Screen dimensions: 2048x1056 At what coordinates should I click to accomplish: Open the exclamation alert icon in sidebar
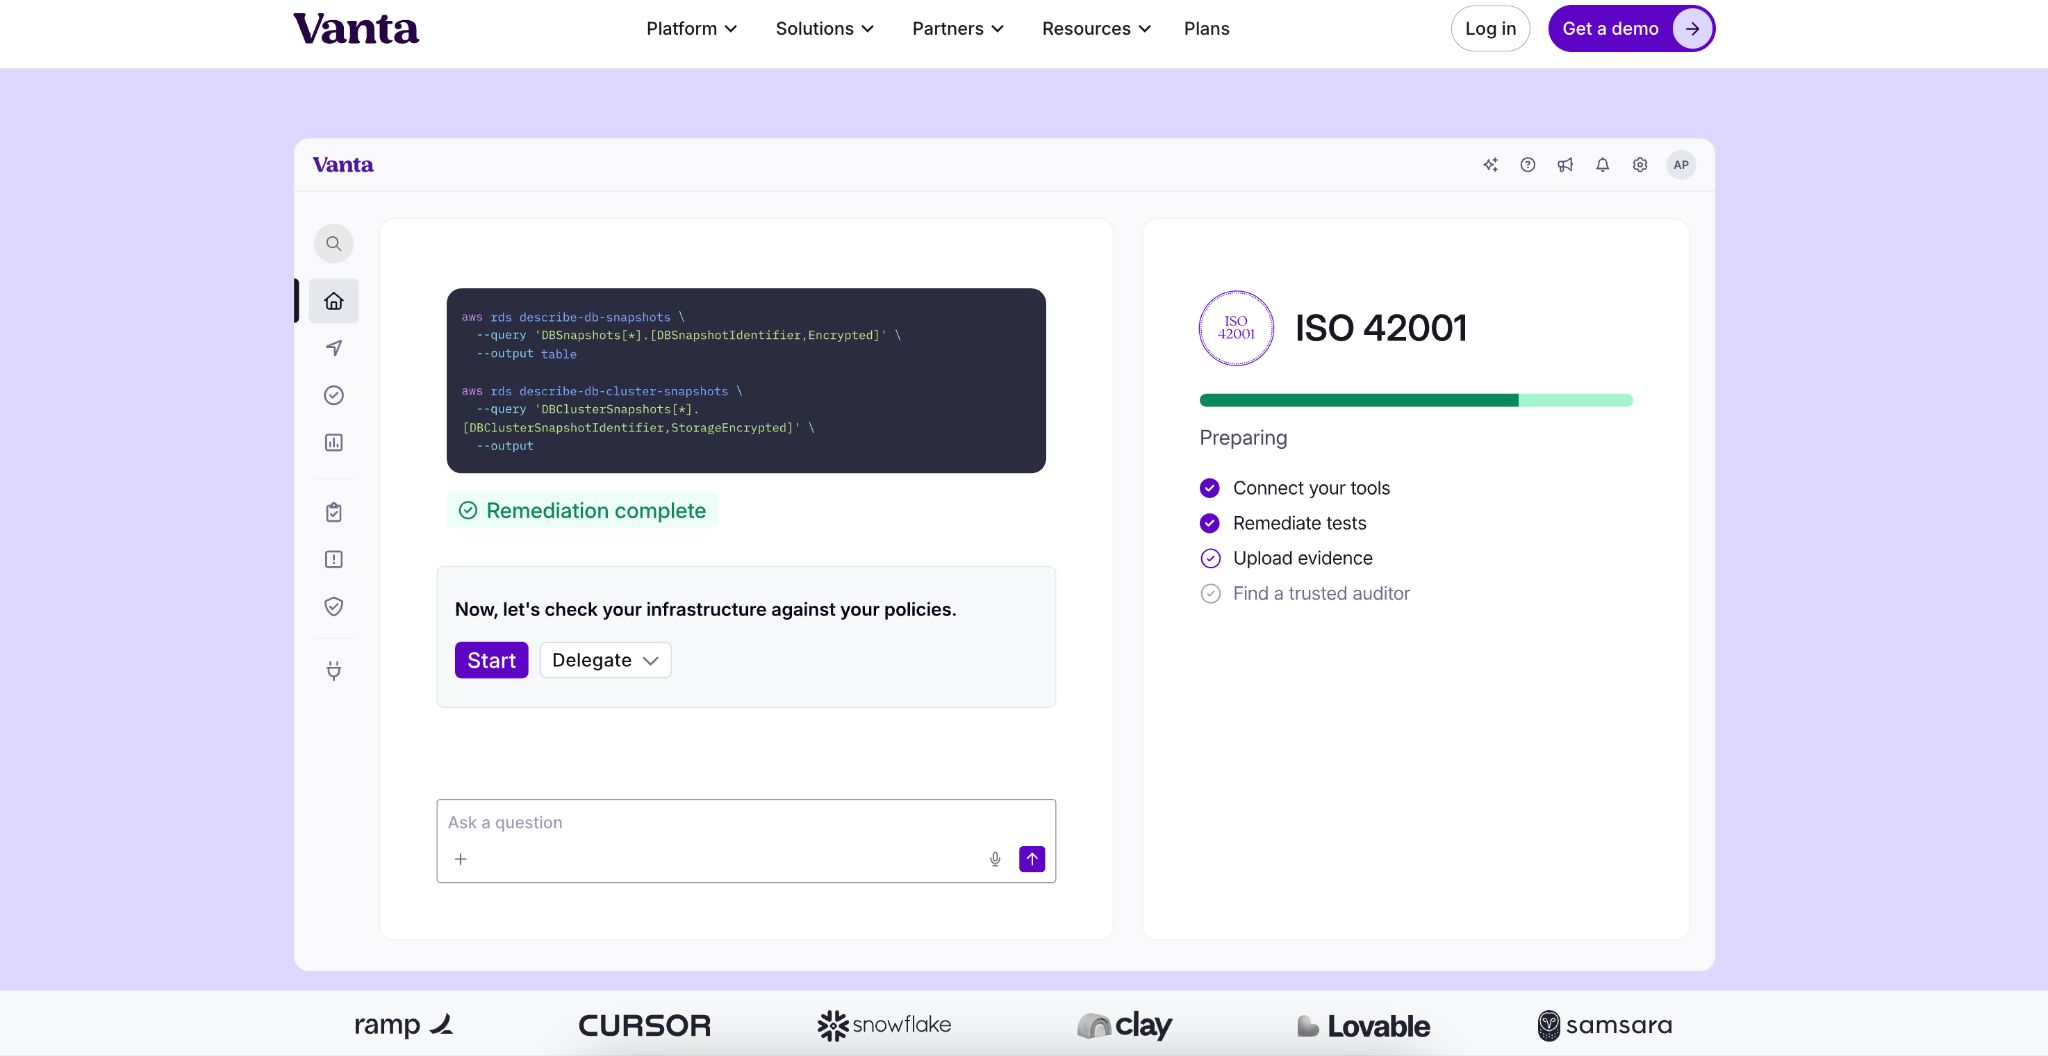[x=334, y=559]
